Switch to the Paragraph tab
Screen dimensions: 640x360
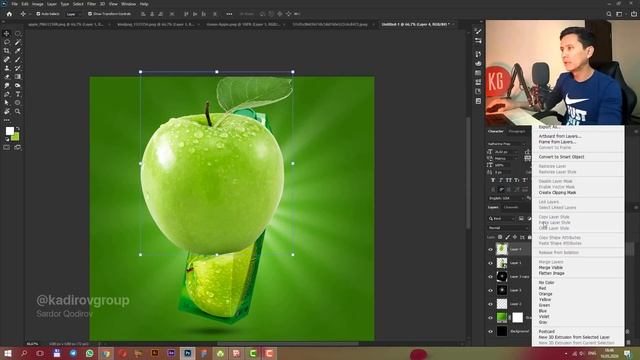click(x=517, y=131)
